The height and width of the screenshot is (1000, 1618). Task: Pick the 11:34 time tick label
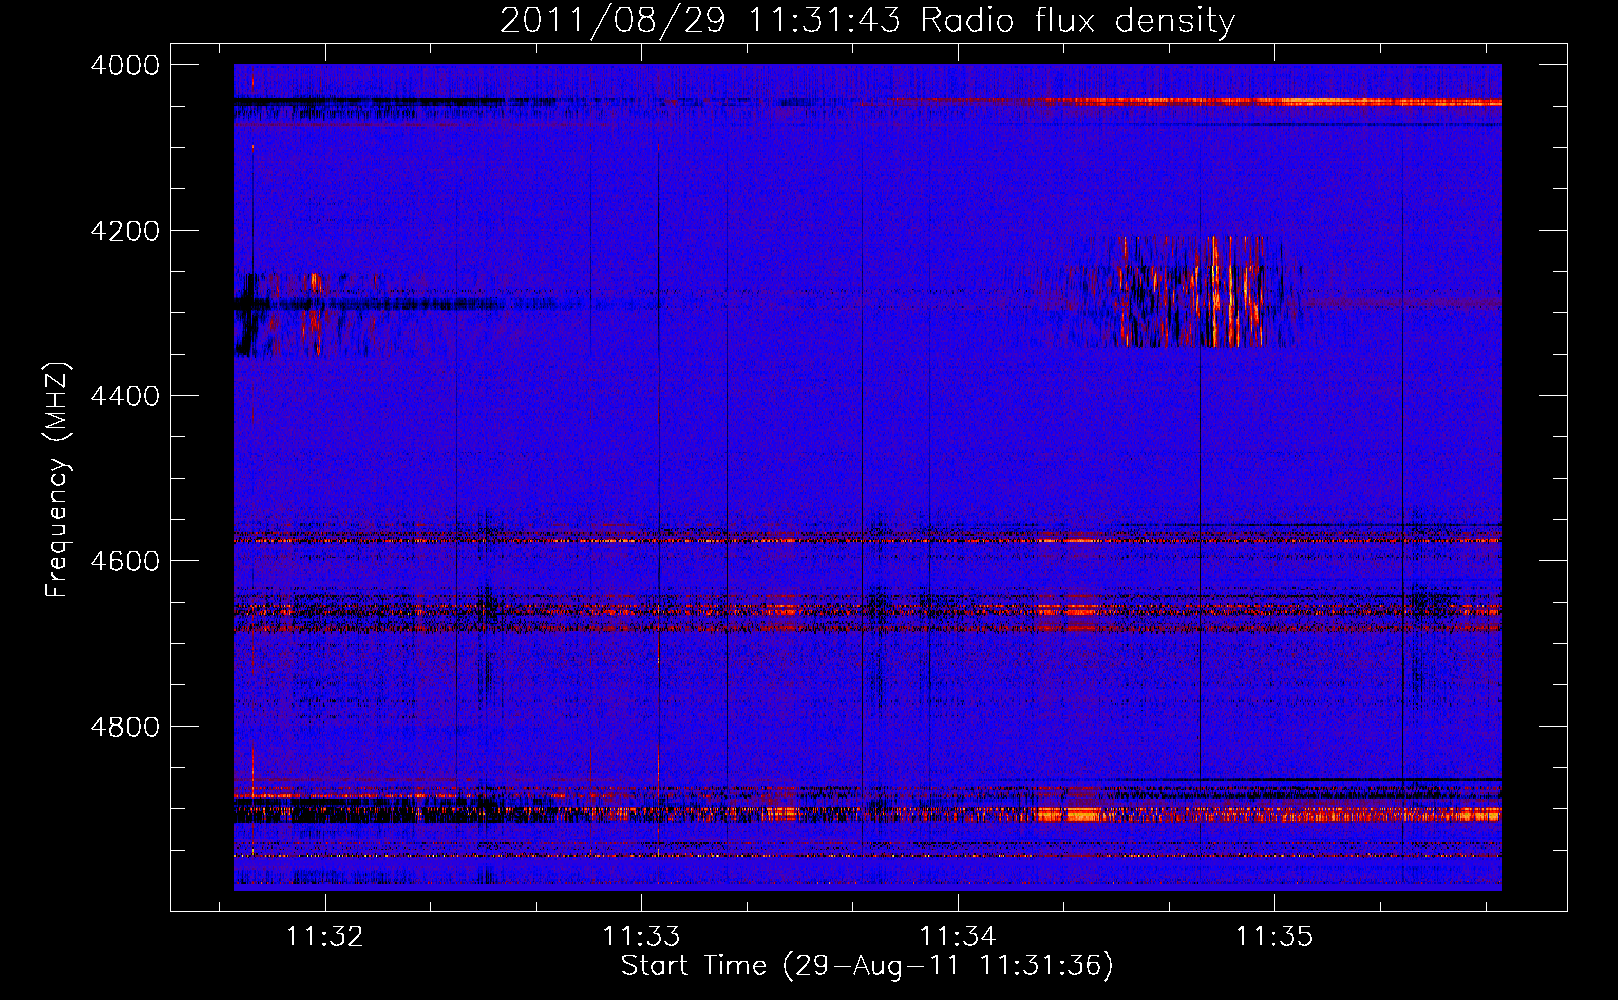pos(958,937)
